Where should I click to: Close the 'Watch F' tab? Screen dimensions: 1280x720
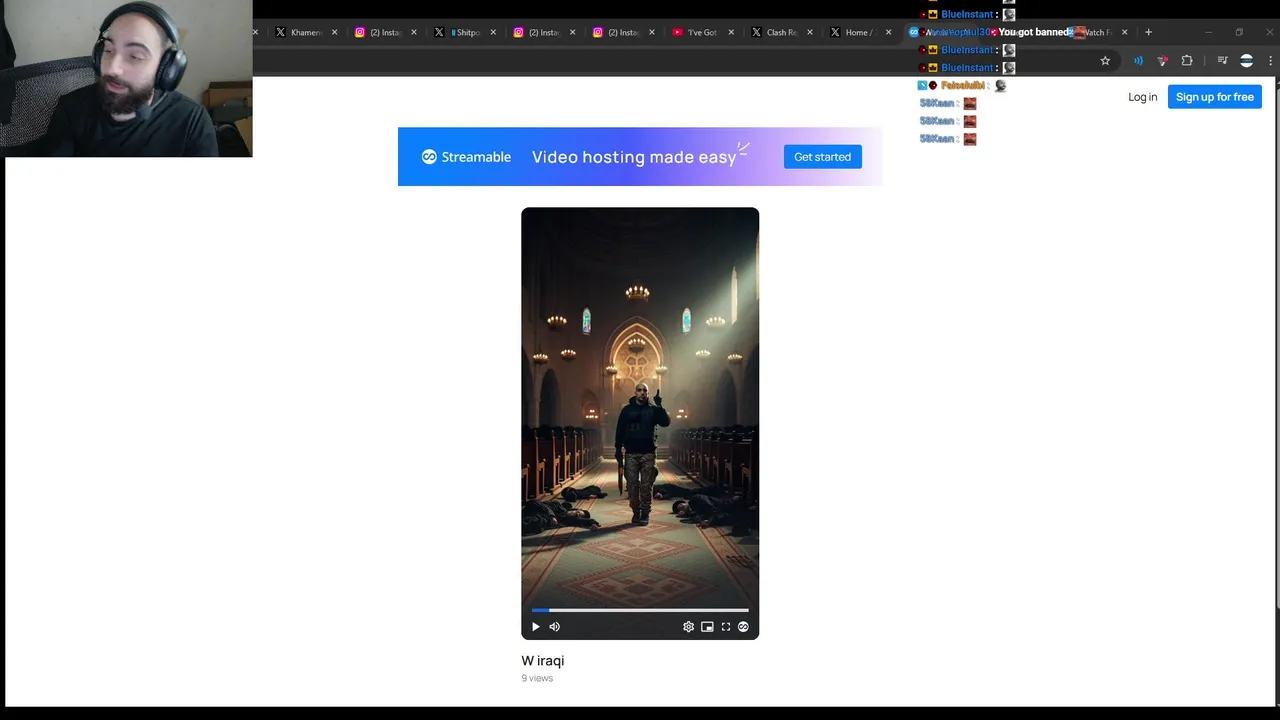[1124, 32]
